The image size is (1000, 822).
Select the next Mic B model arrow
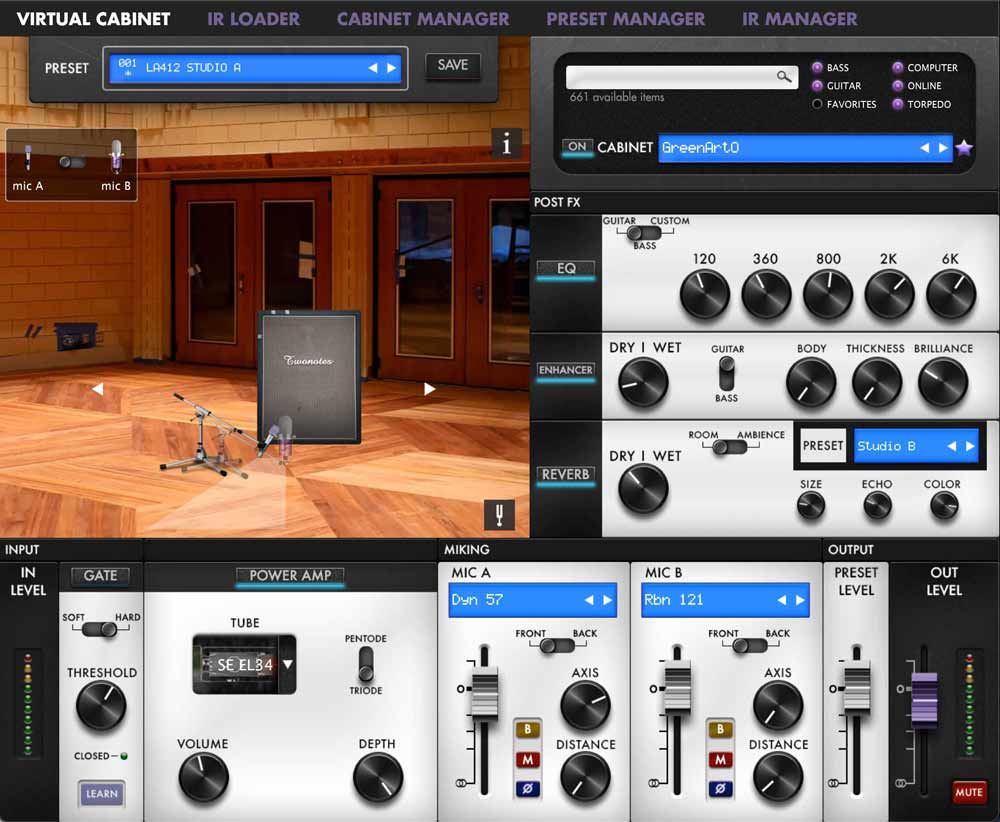800,600
